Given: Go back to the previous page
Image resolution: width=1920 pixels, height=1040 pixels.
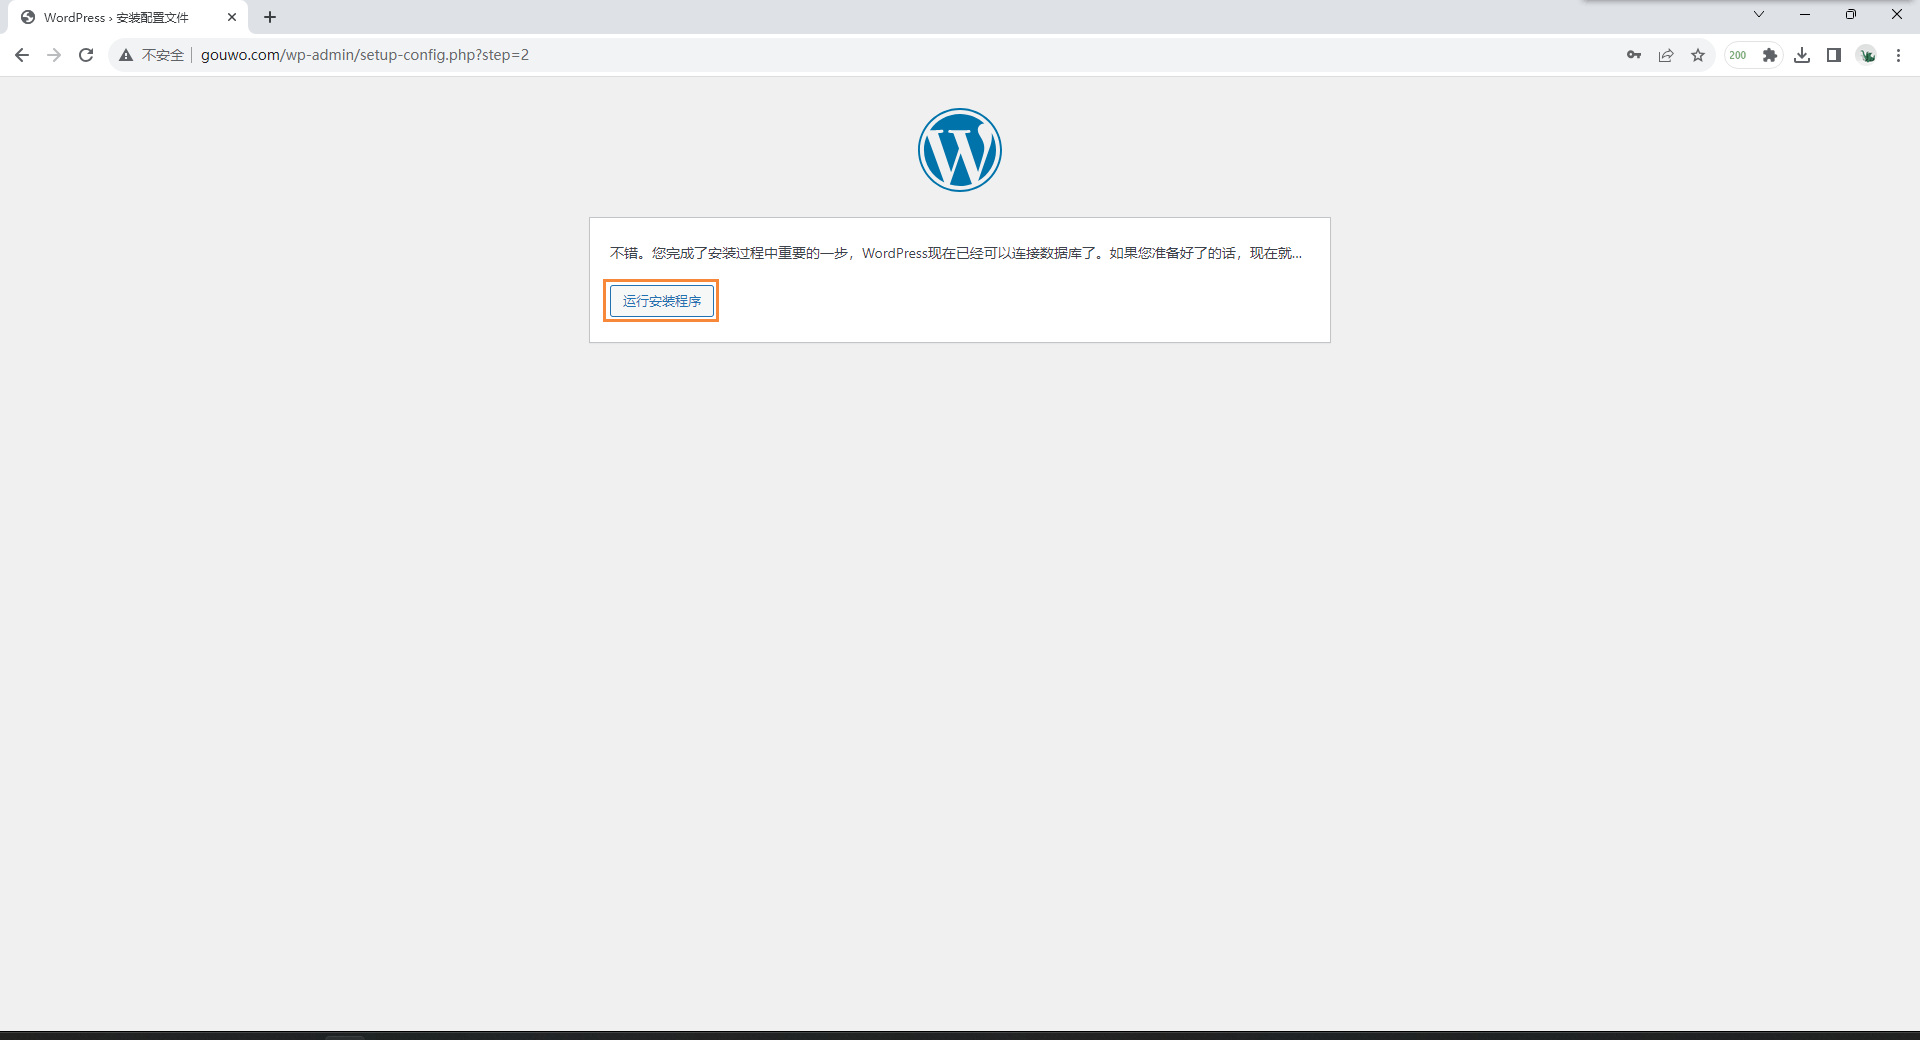Looking at the screenshot, I should (x=22, y=55).
